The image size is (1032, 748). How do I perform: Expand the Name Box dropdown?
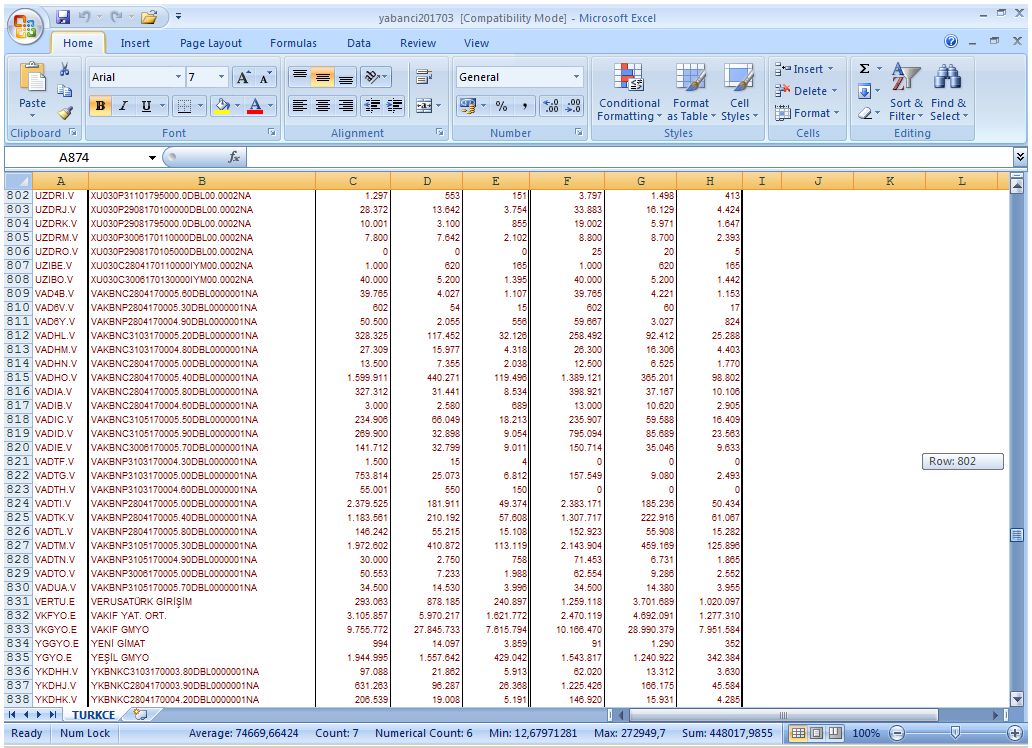pos(152,157)
